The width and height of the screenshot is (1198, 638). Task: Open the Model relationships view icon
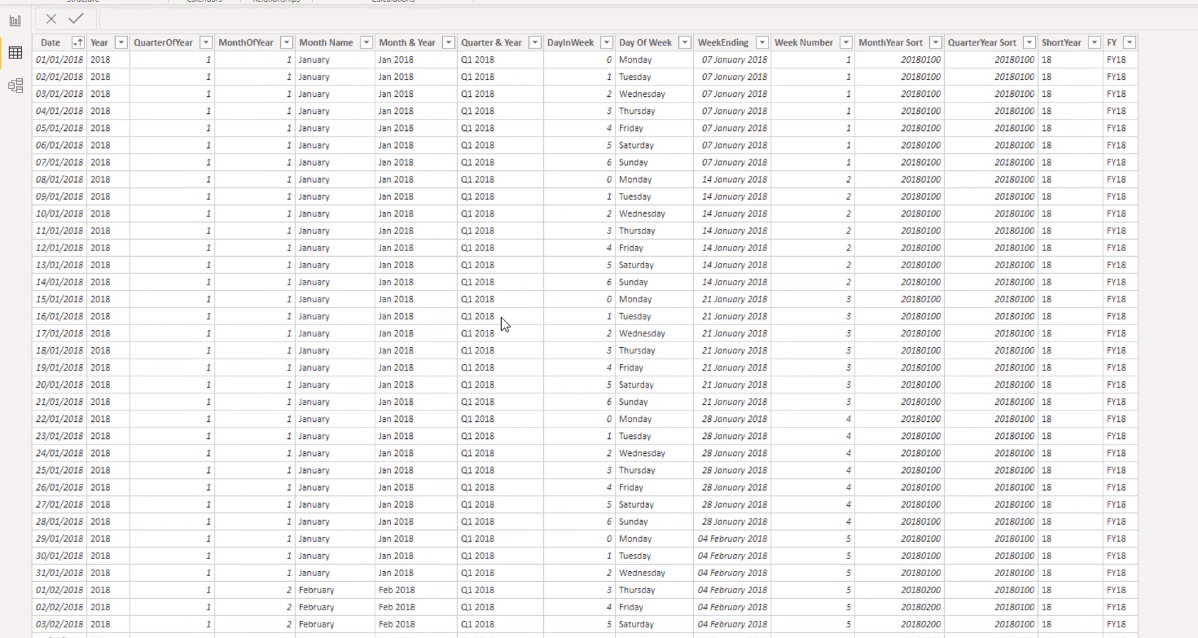pos(15,86)
